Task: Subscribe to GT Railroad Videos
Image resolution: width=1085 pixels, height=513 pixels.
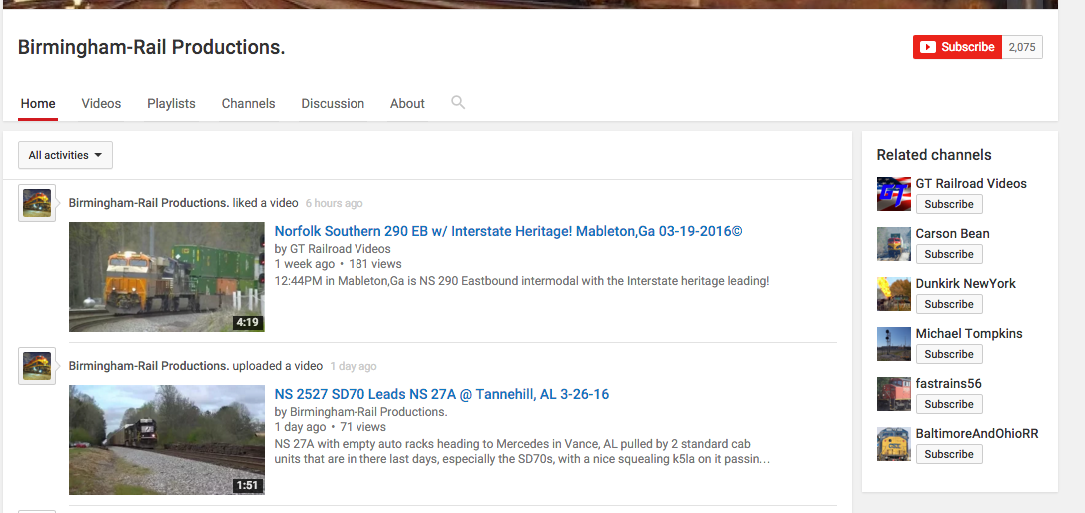Action: coord(949,204)
